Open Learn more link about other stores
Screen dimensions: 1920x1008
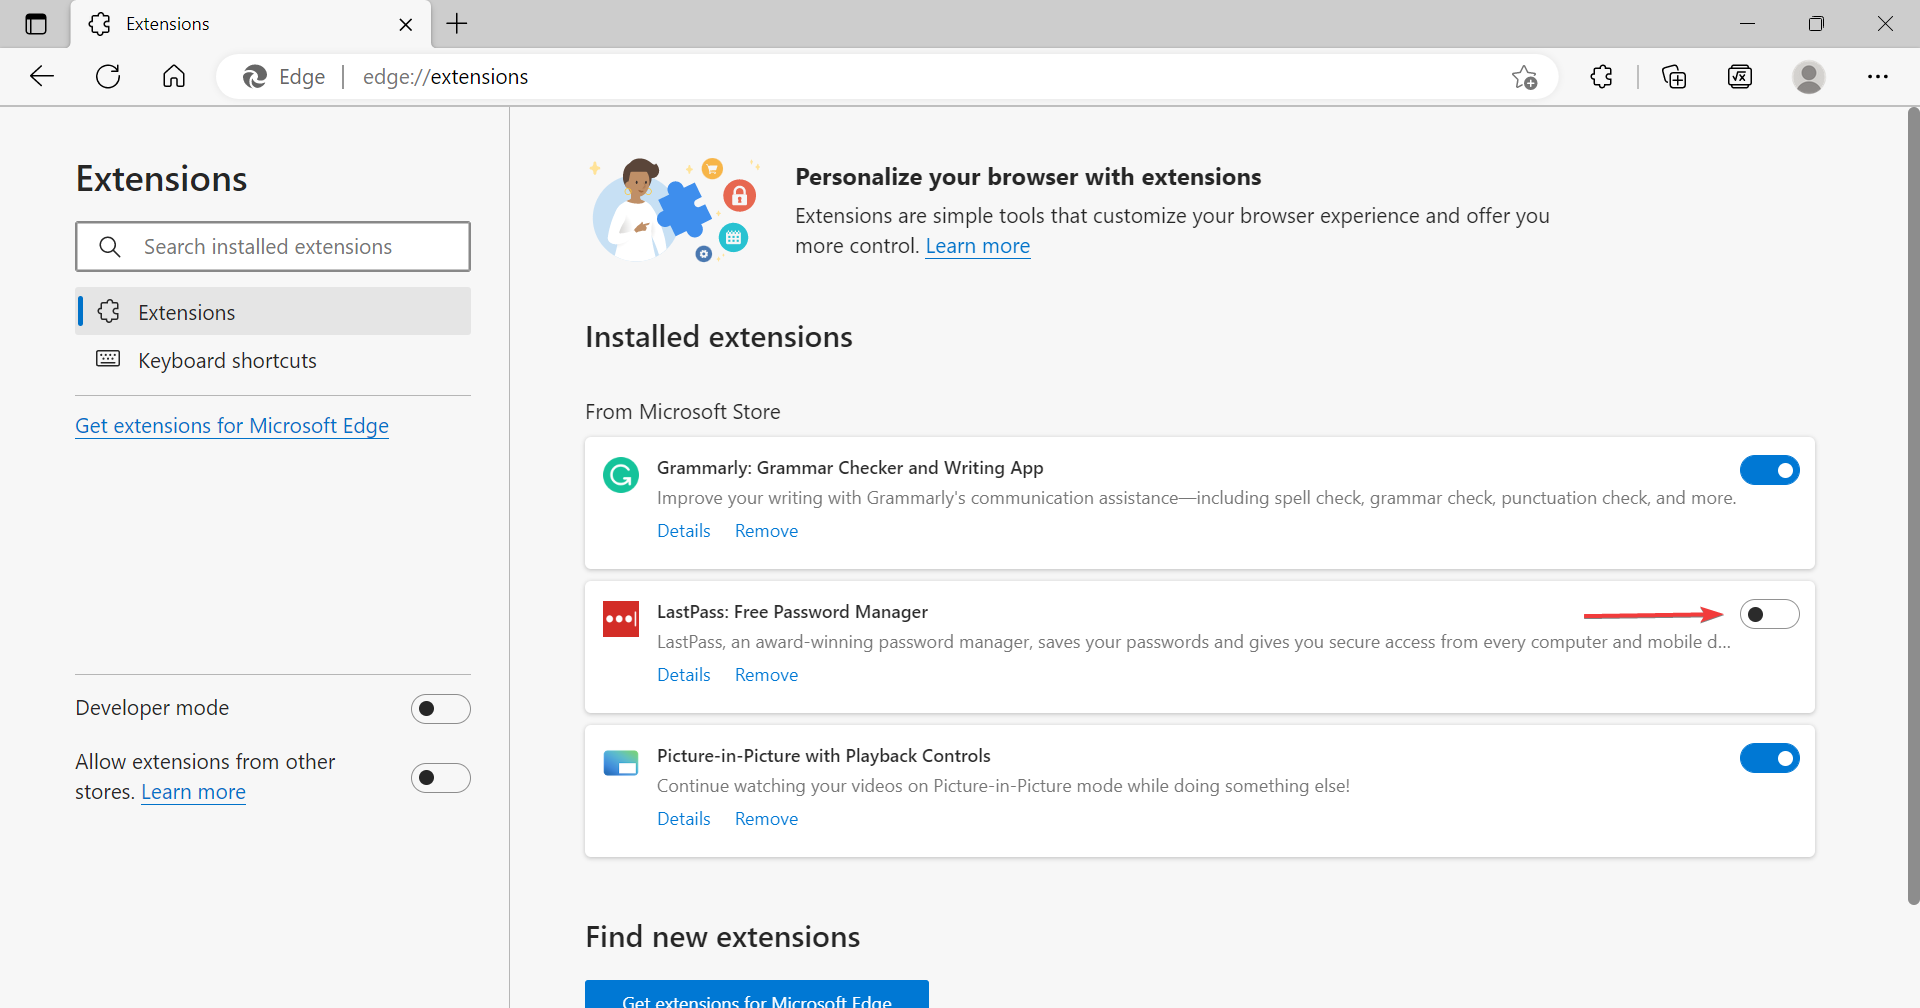[193, 792]
